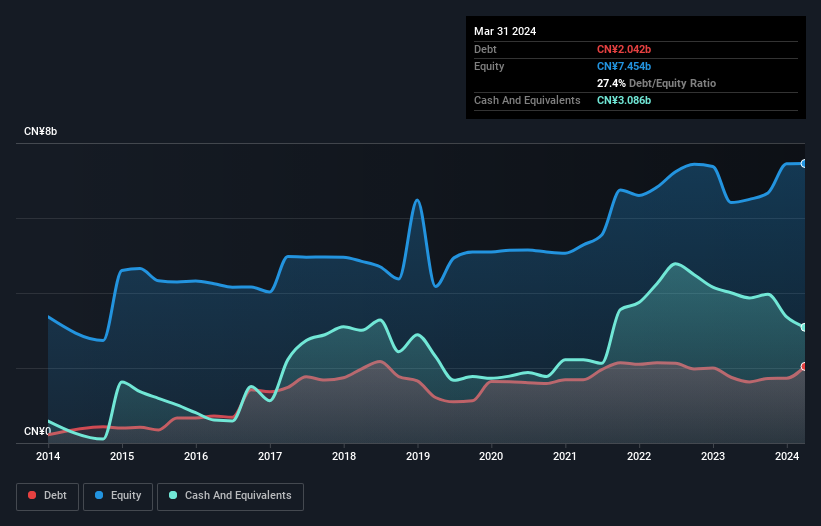Click the teal Cash endpoint marker
821x526 pixels.
(804, 327)
